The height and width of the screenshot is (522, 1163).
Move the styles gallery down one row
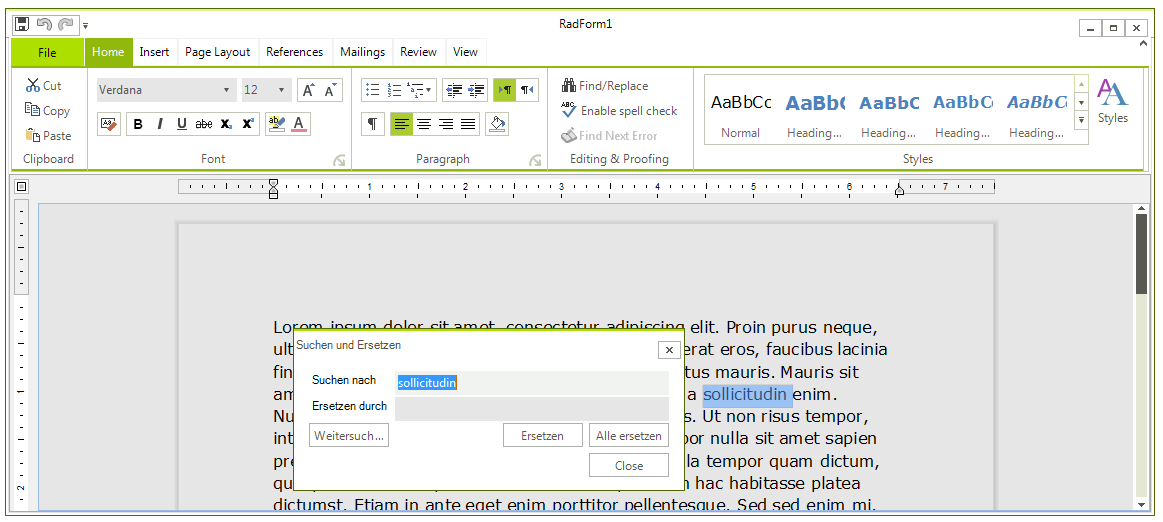tap(1081, 102)
